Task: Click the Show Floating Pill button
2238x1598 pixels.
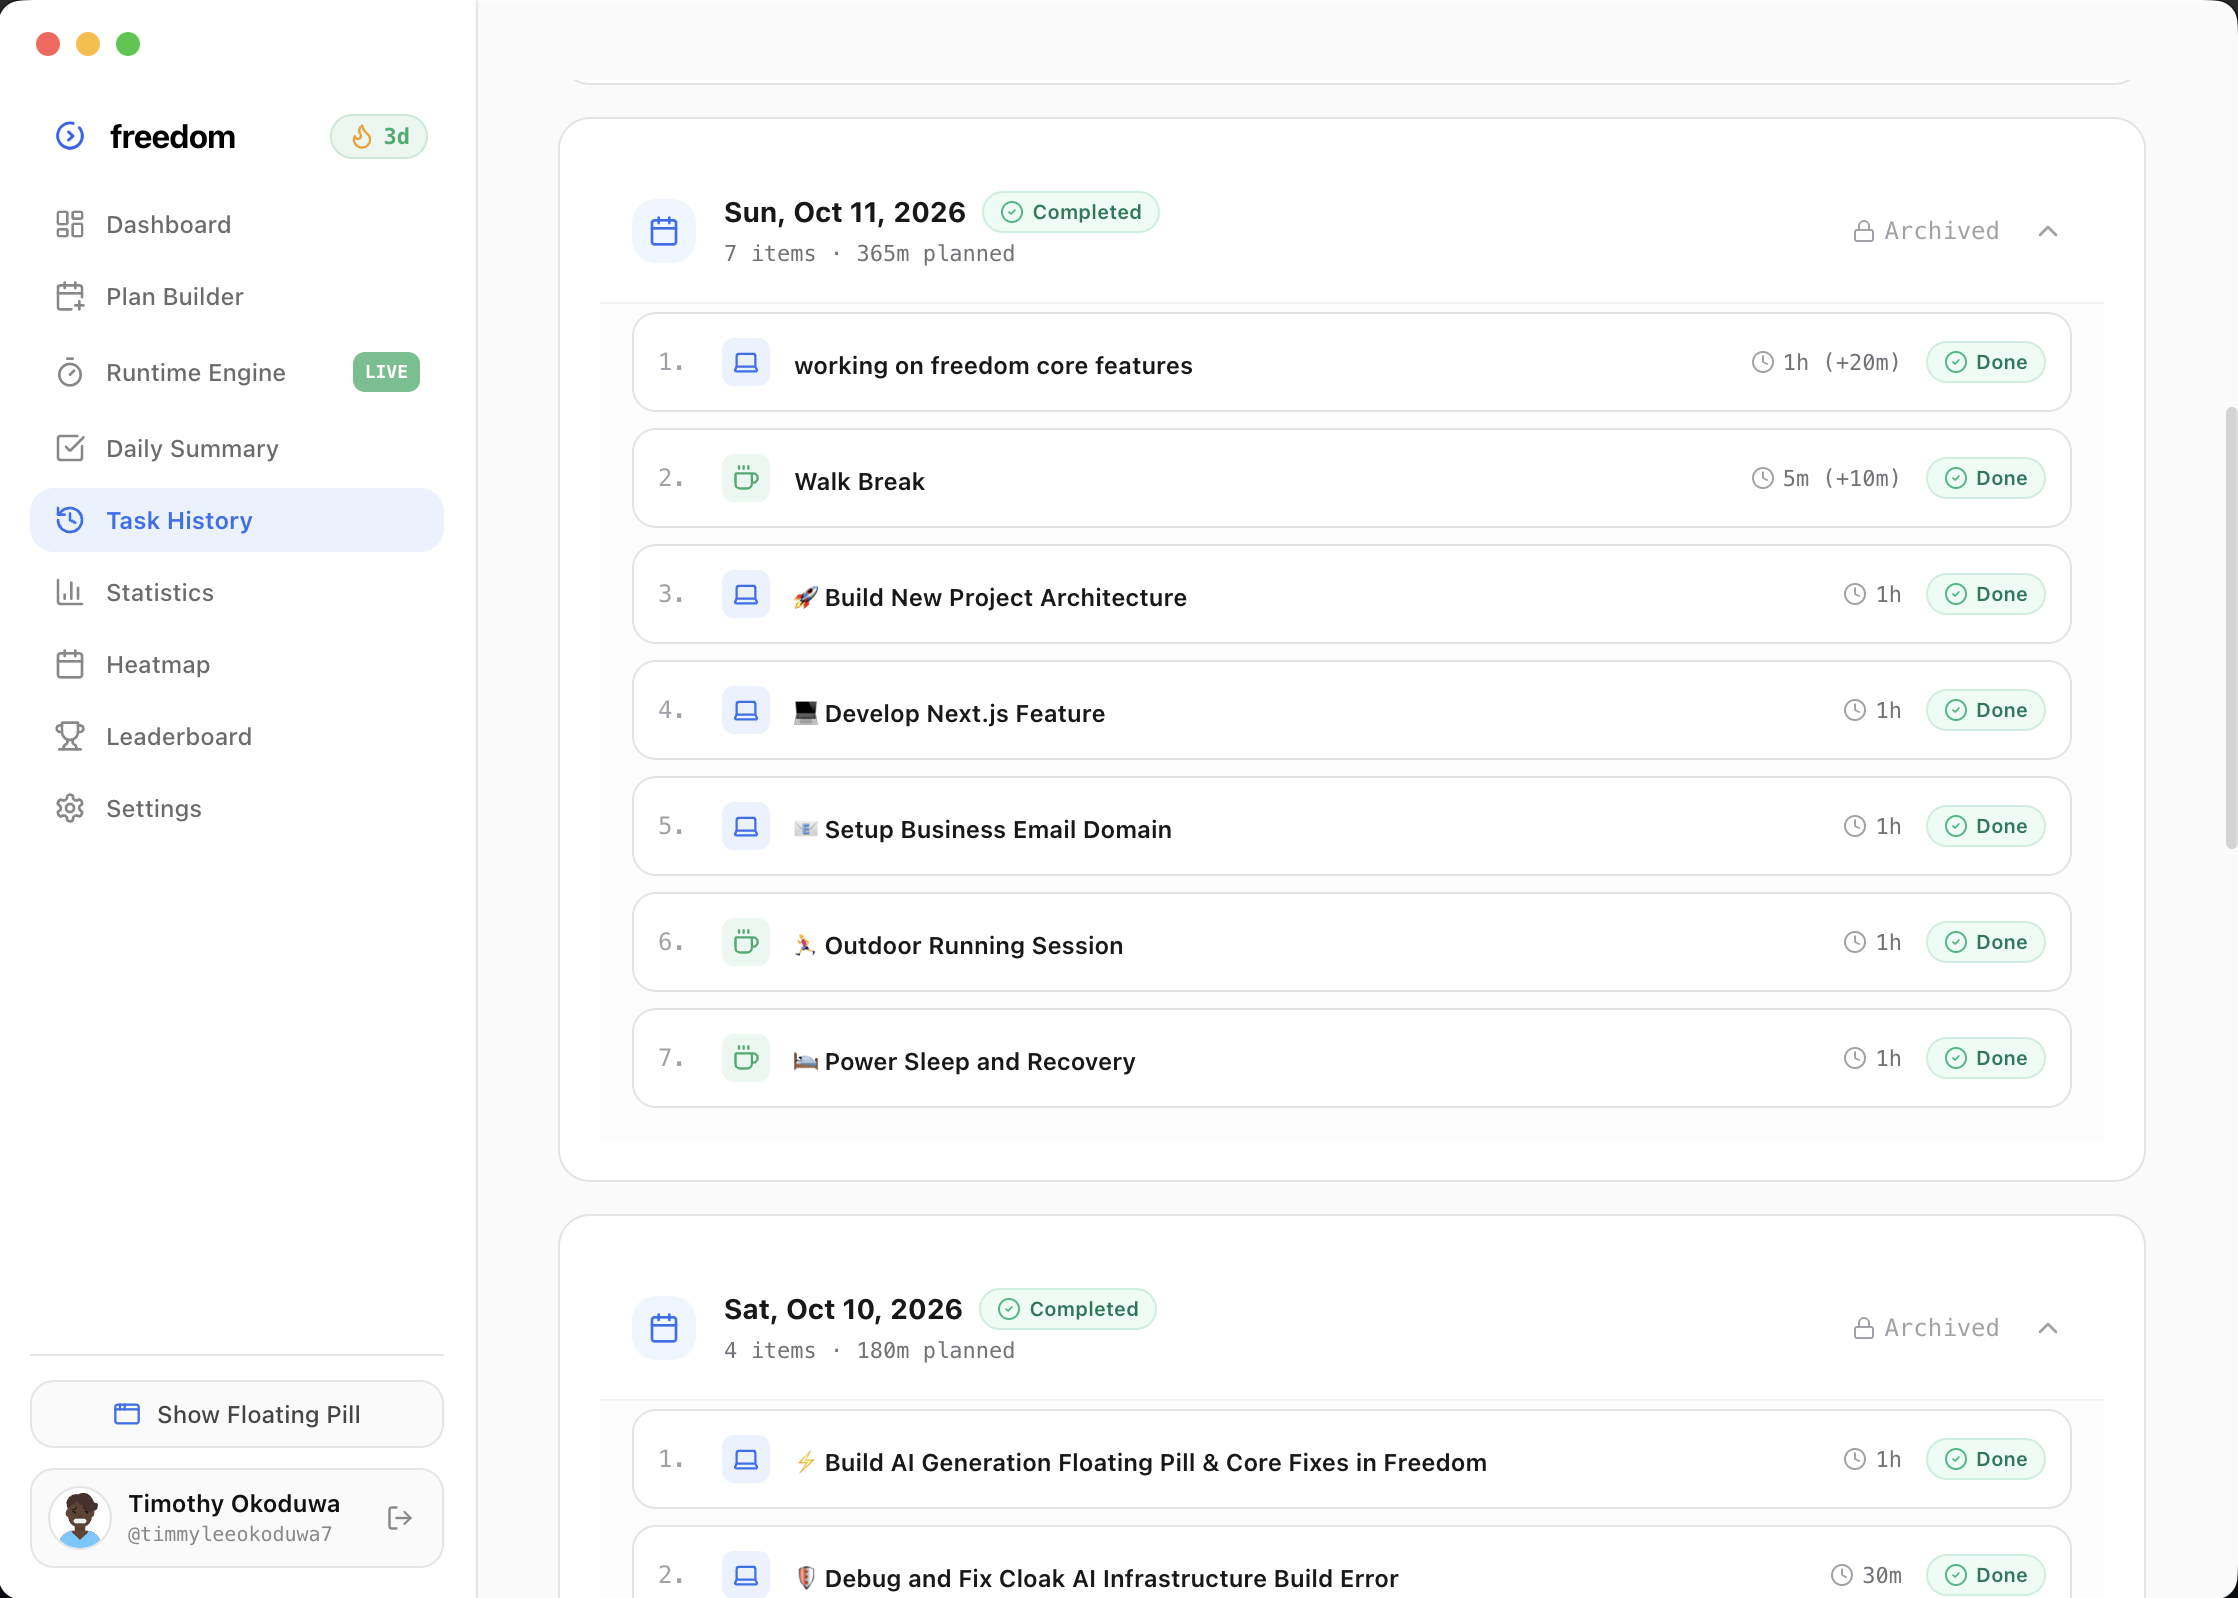Action: tap(237, 1414)
